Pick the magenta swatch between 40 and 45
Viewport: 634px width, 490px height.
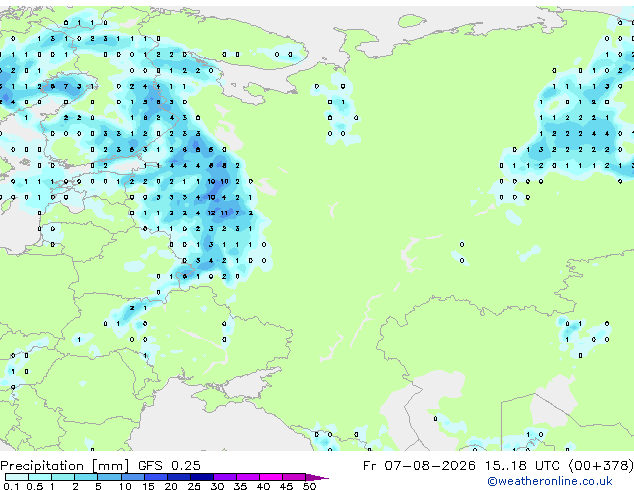coord(271,477)
